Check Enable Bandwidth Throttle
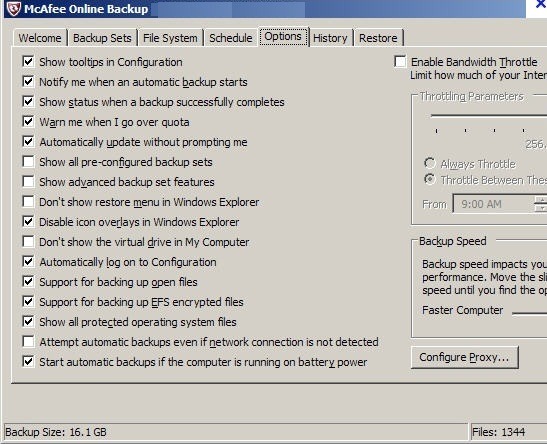Image resolution: width=547 pixels, height=444 pixels. pyautogui.click(x=400, y=62)
